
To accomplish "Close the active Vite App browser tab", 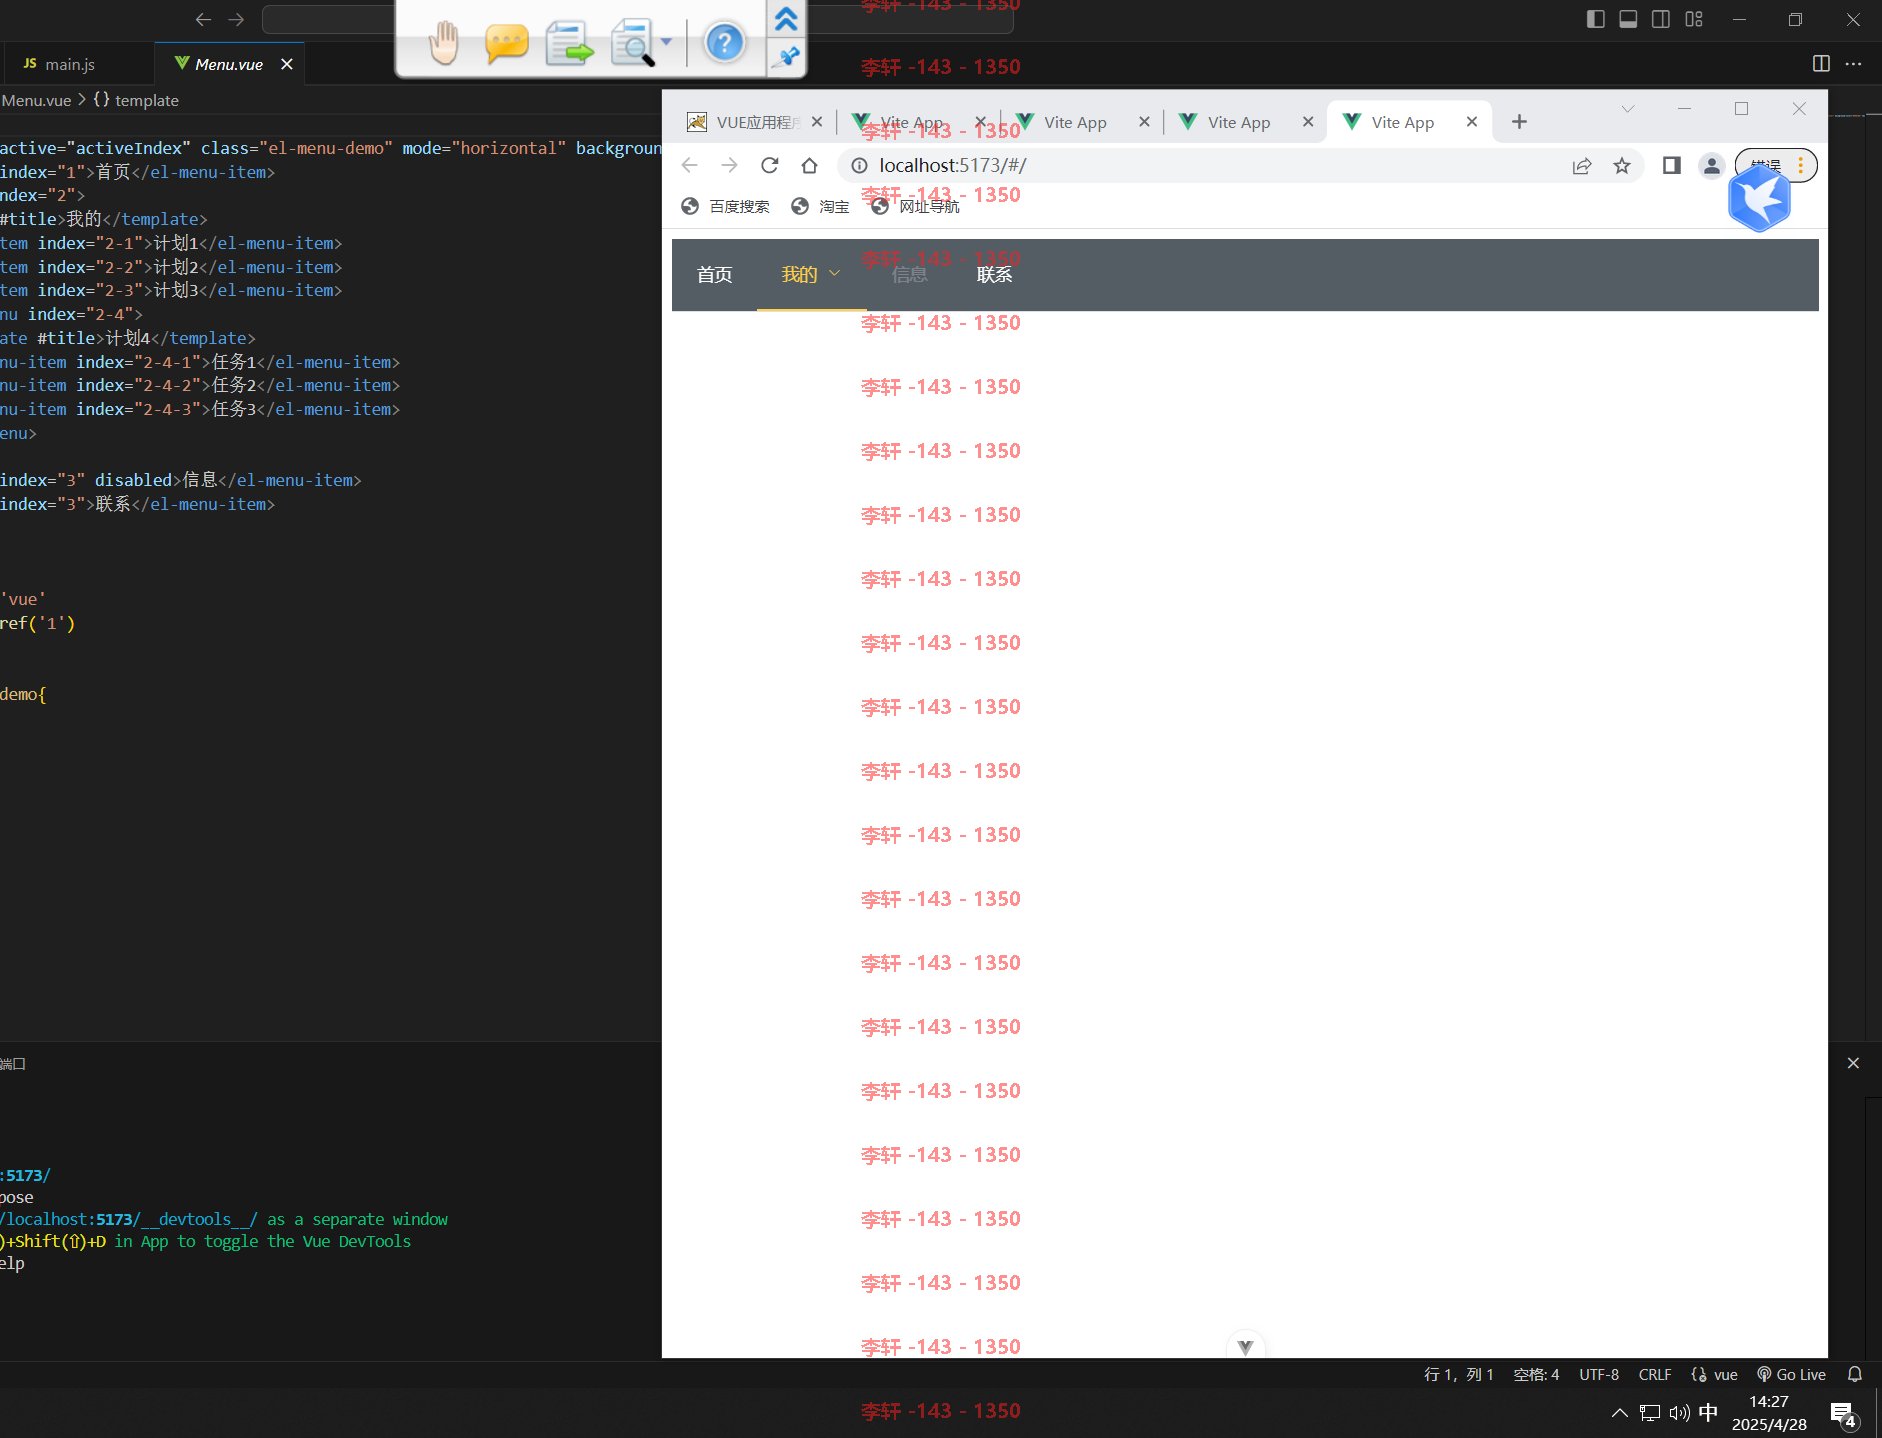I will pos(1472,122).
